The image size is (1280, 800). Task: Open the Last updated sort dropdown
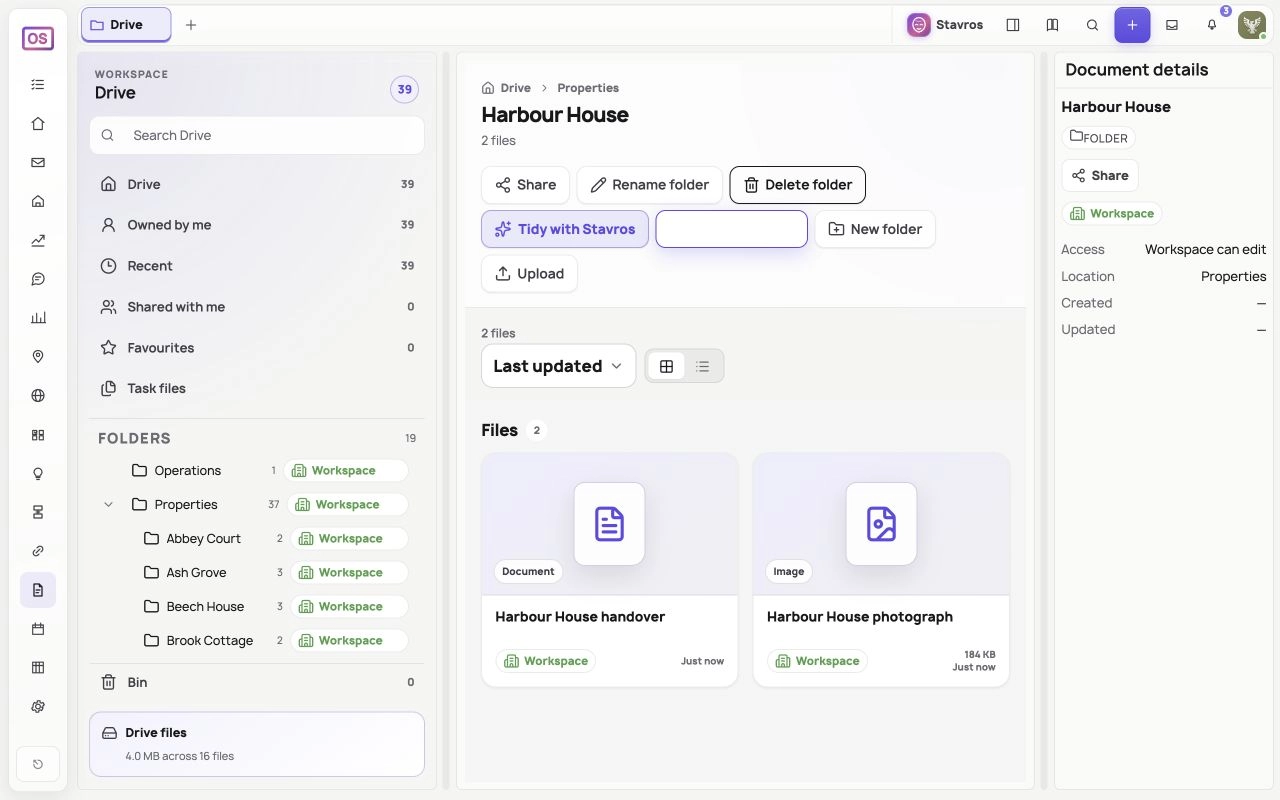tap(558, 366)
